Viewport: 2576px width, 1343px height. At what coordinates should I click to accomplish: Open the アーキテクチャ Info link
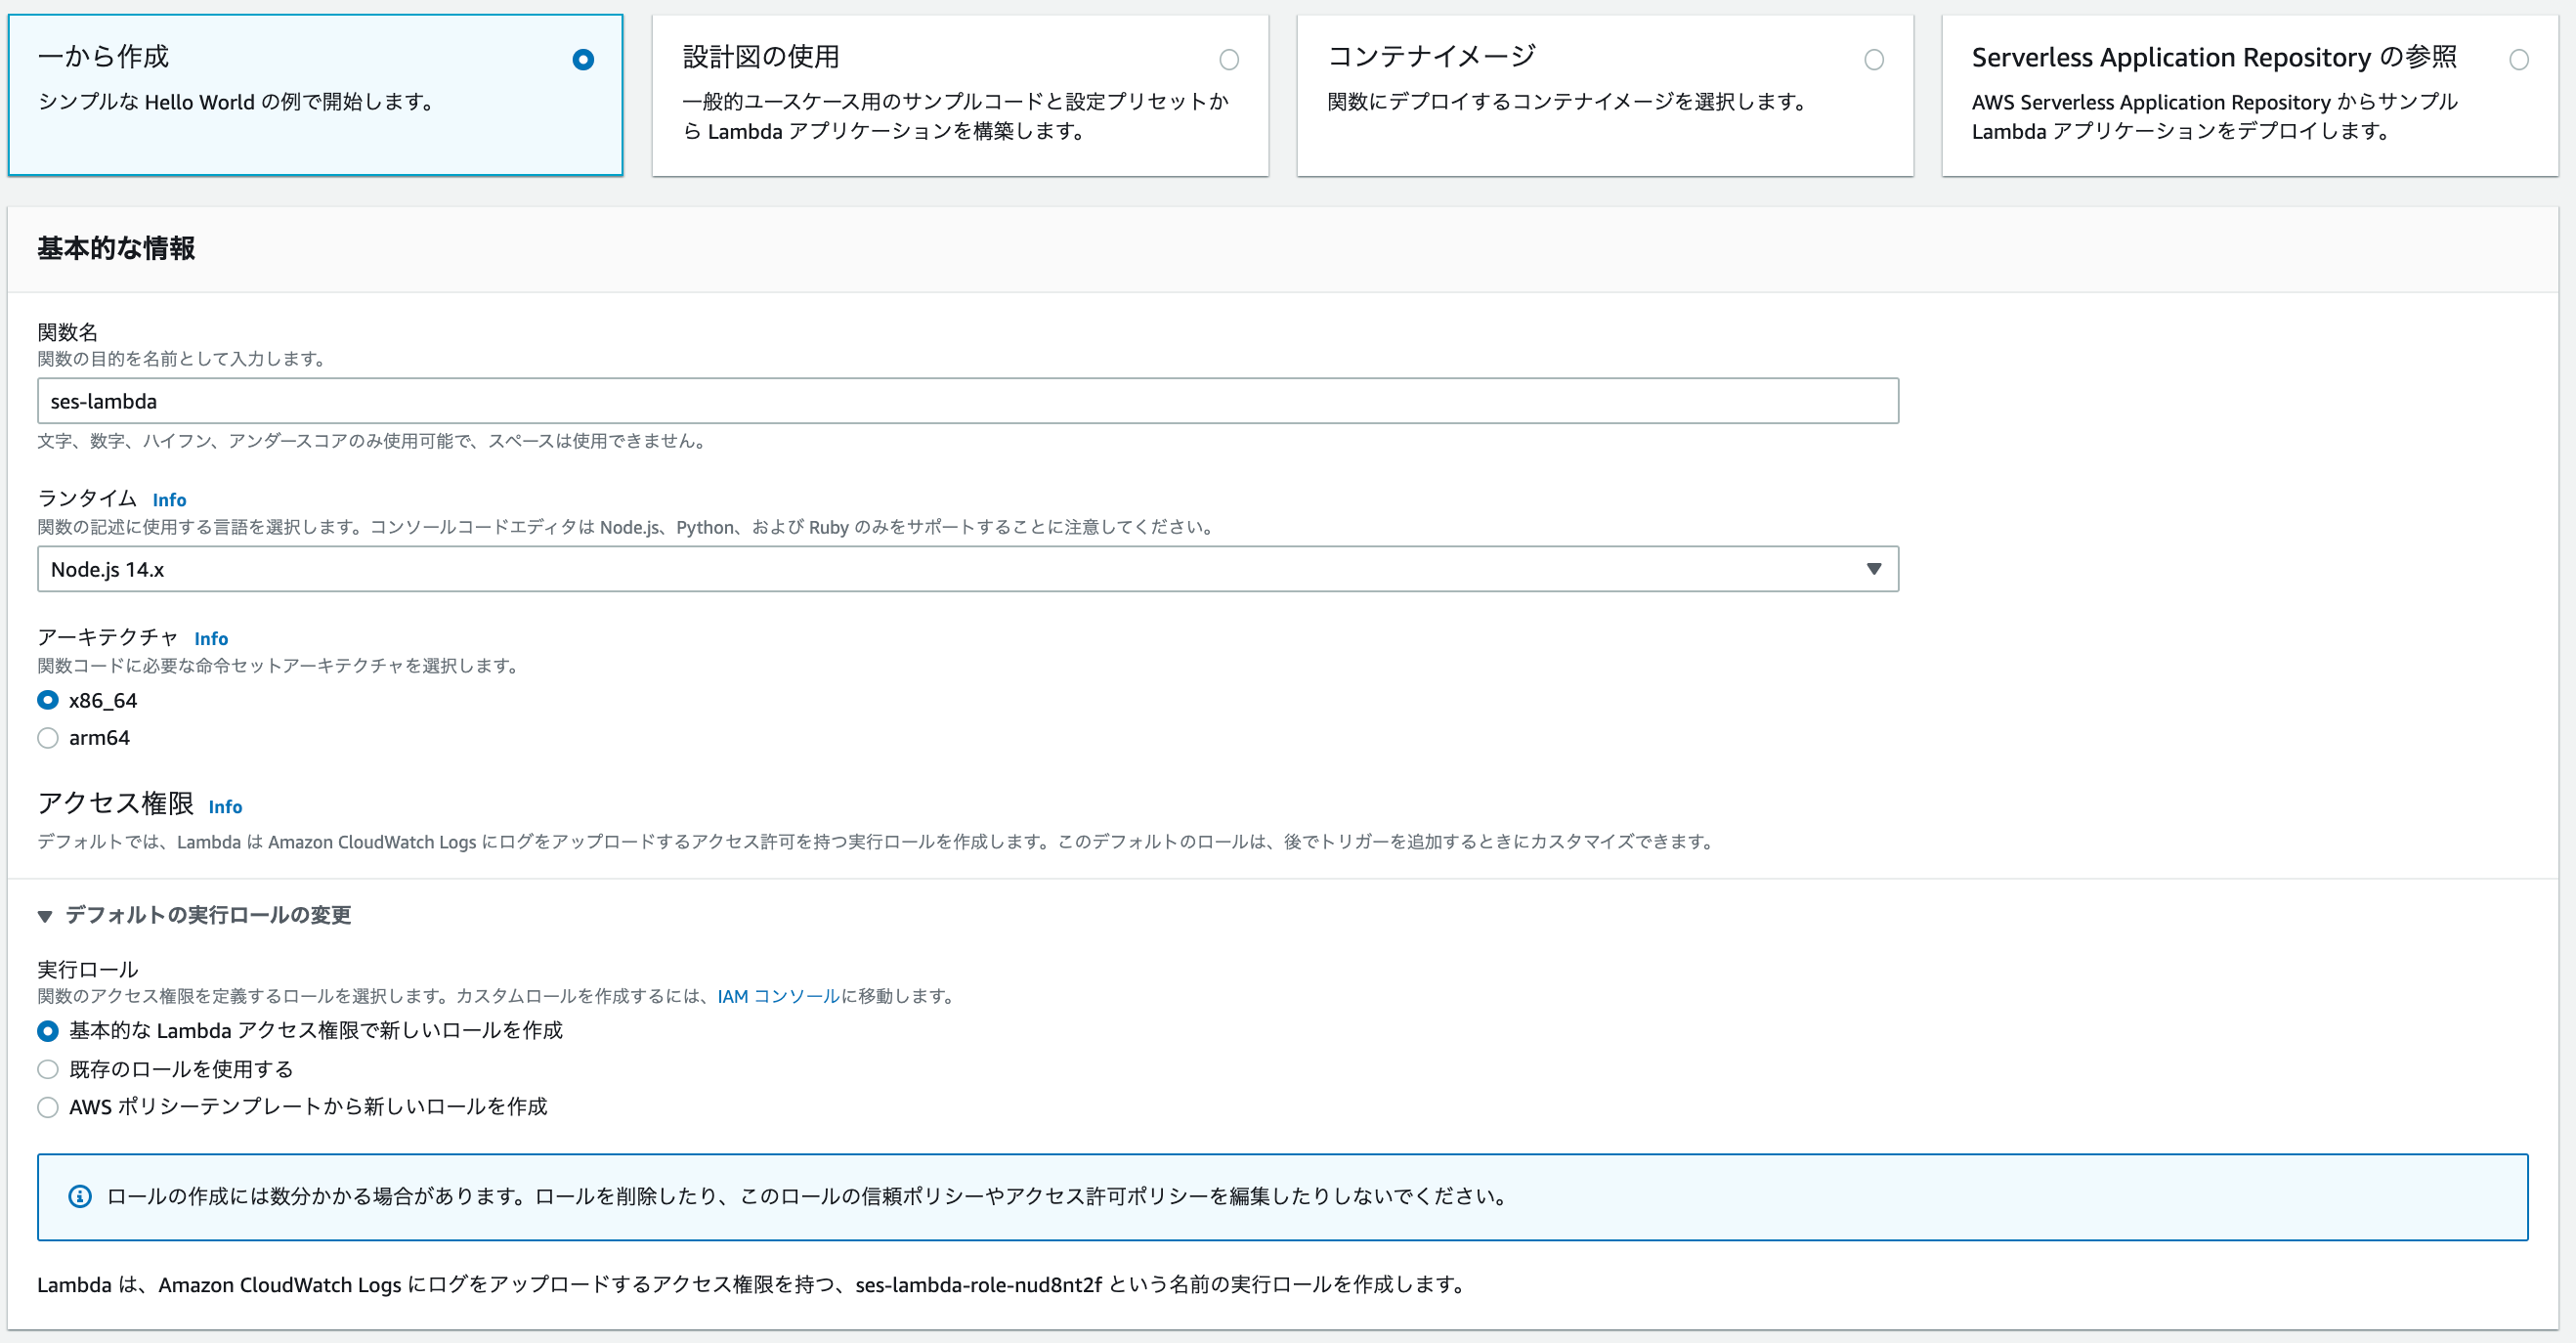tap(211, 638)
